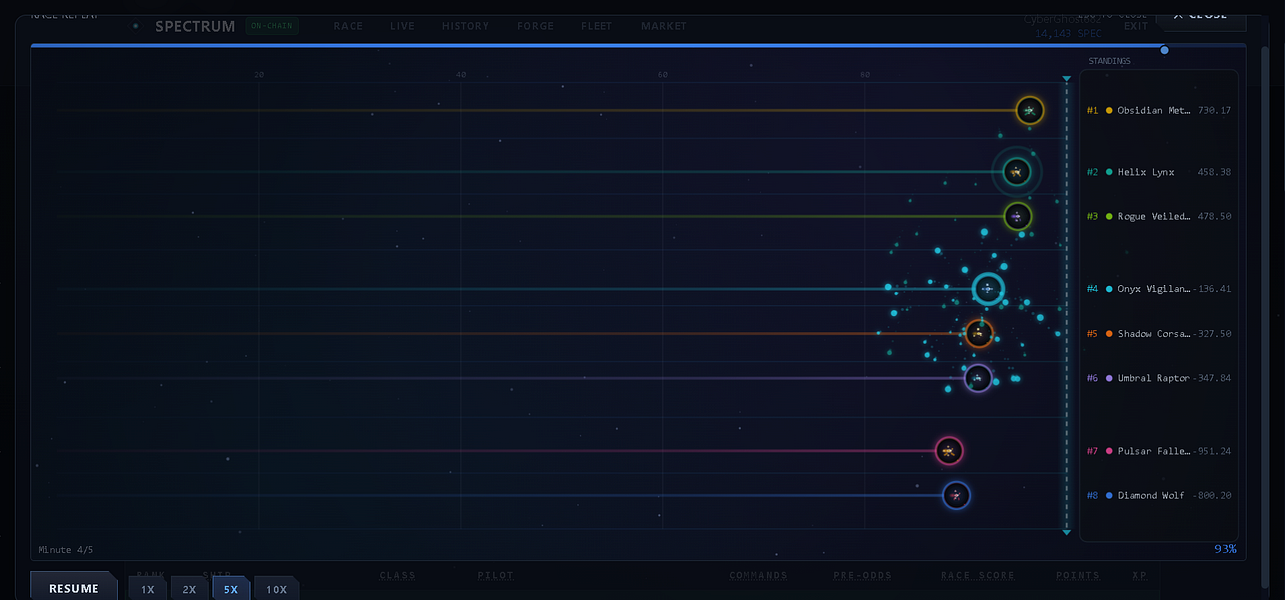The image size is (1285, 600).
Task: Resume the race replay
Action: pos(74,588)
